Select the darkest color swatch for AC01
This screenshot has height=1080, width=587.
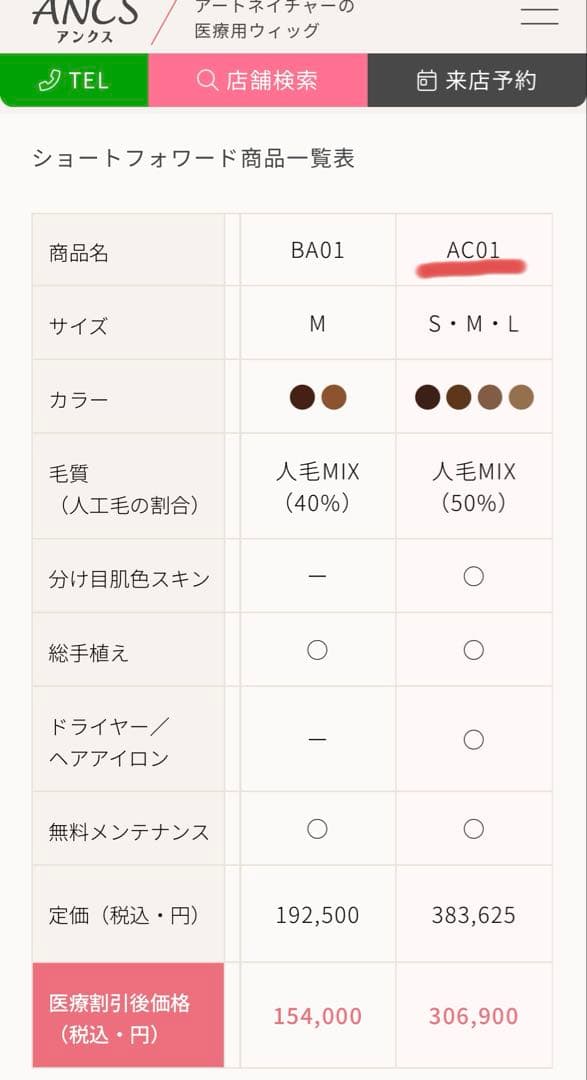click(x=426, y=398)
